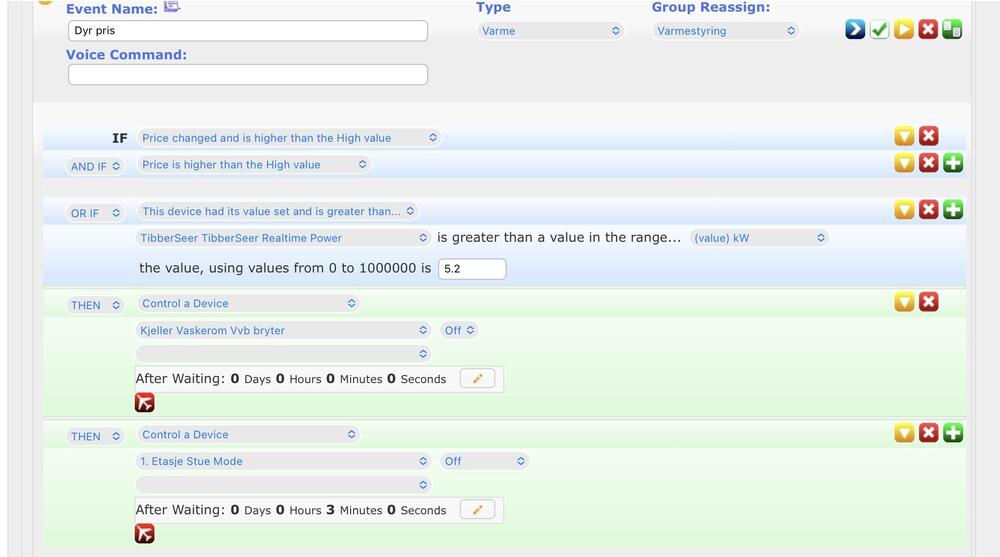
Task: Run the event with yellow play icon
Action: point(904,30)
